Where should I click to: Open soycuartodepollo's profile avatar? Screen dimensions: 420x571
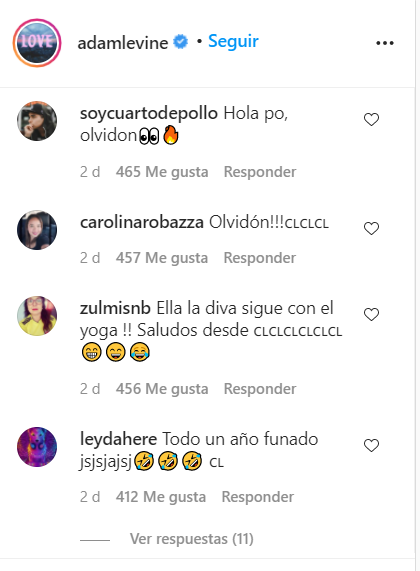[37, 121]
